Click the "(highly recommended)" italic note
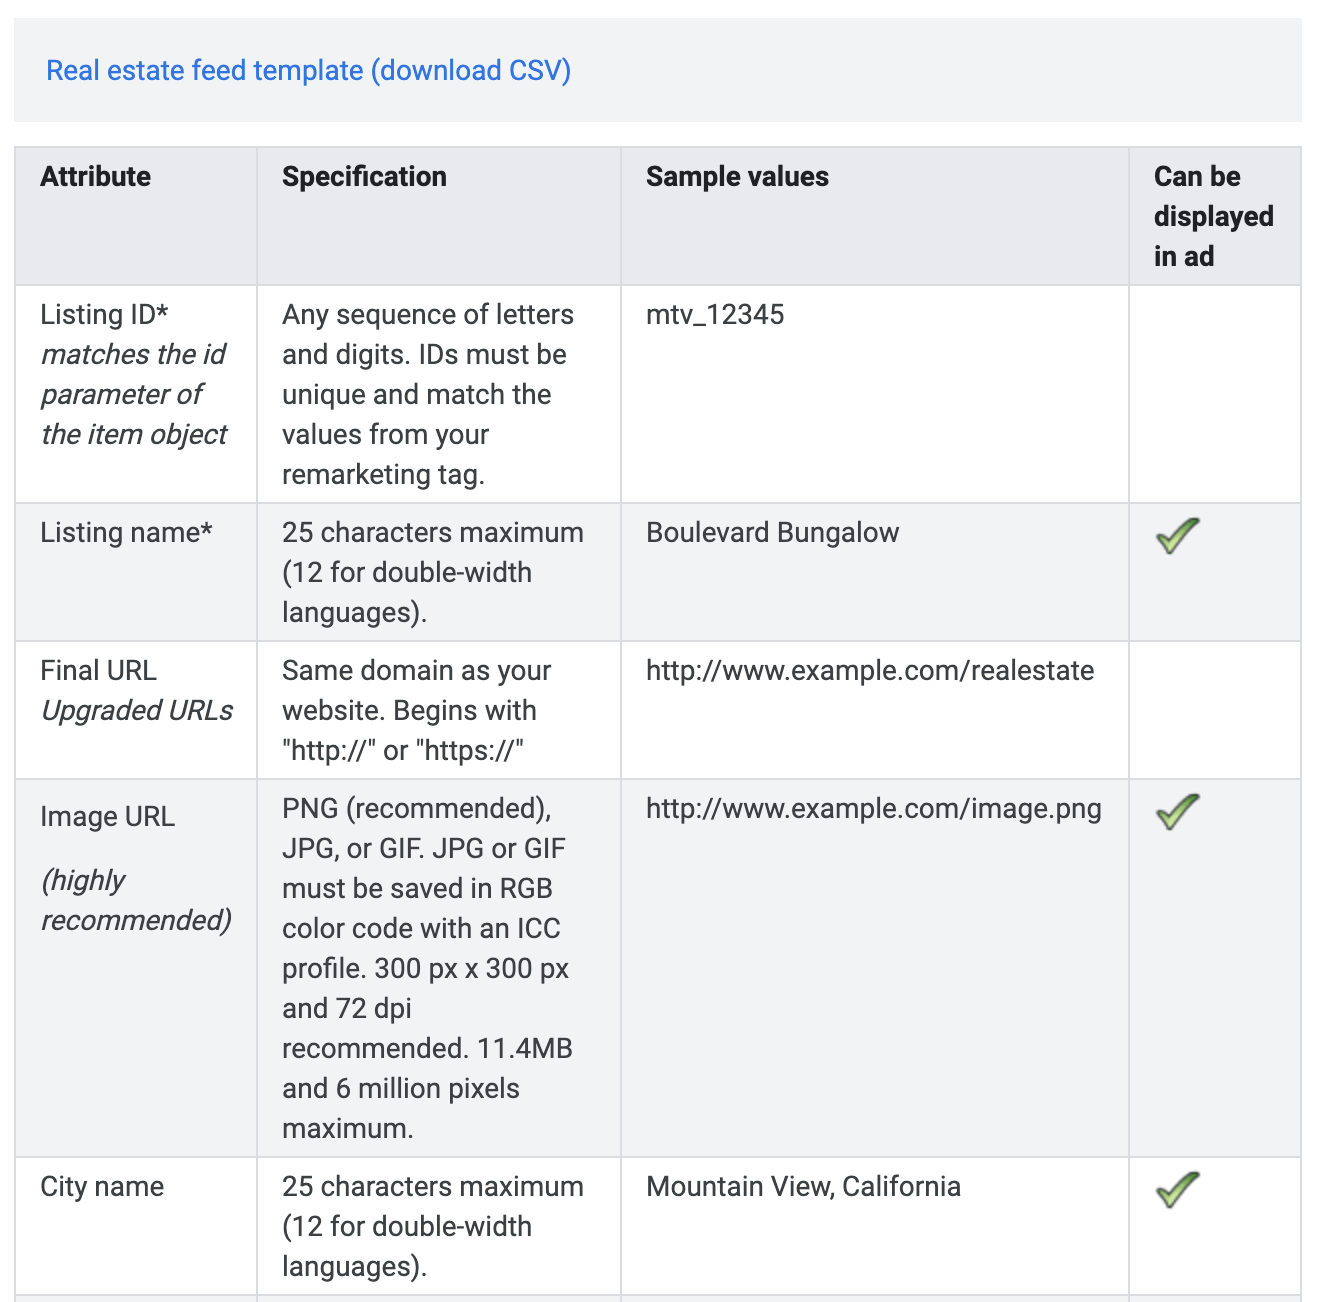The image size is (1320, 1302). [136, 900]
